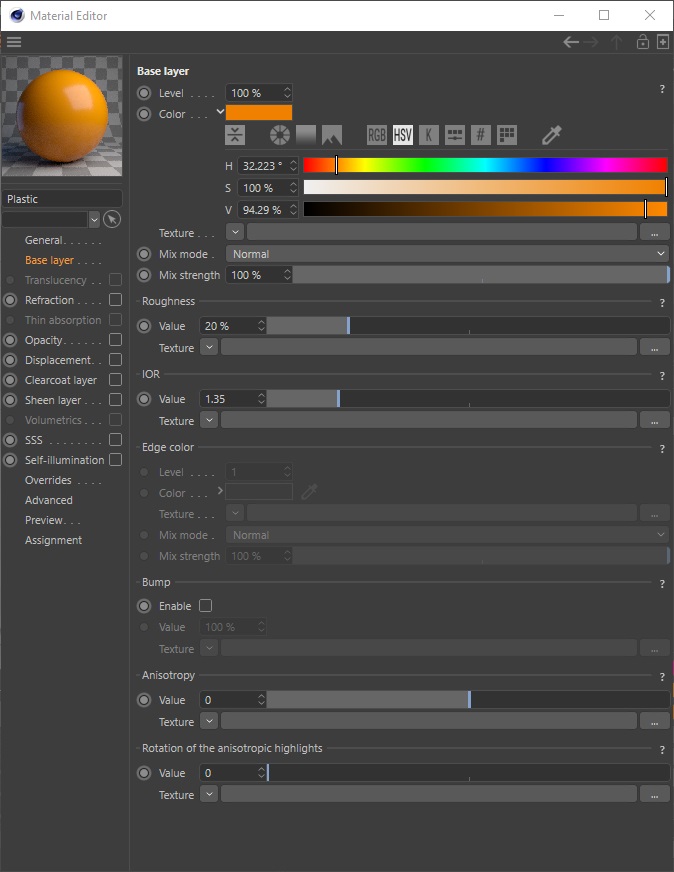Enable the Opacity channel checkbox
674x872 pixels.
click(x=116, y=339)
